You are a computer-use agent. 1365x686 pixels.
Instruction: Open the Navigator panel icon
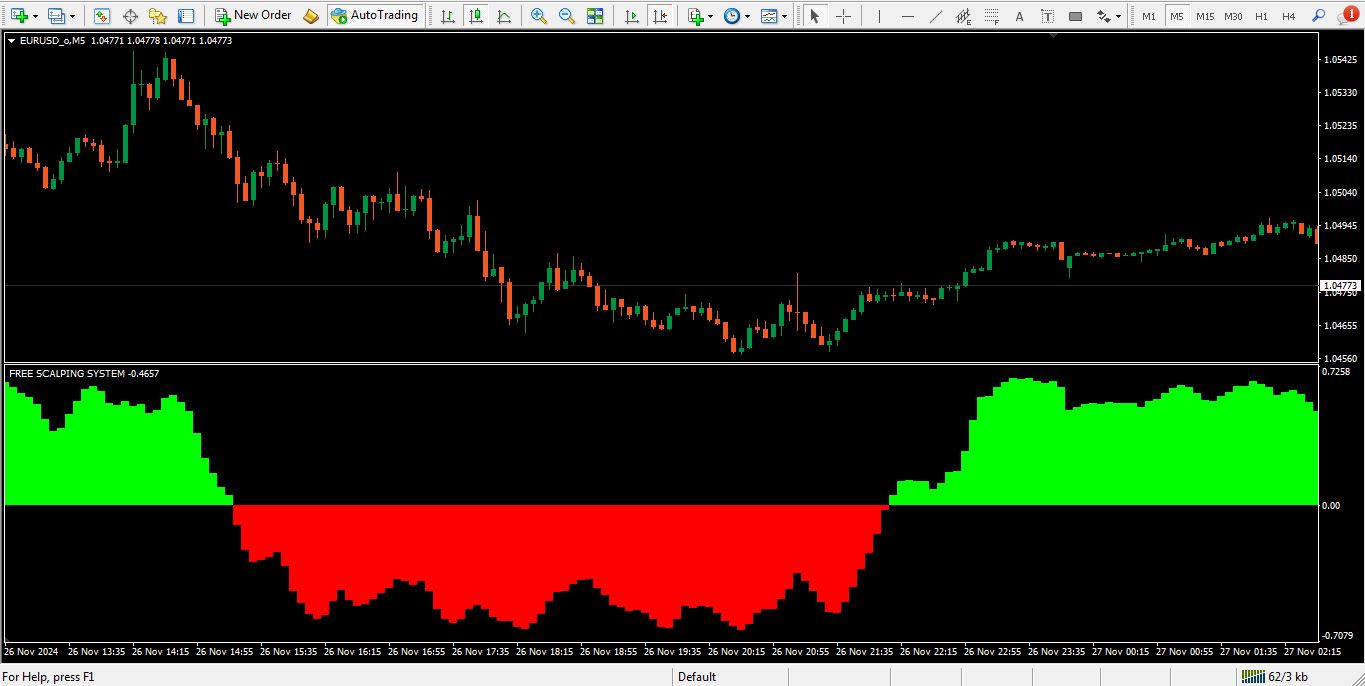(x=158, y=16)
